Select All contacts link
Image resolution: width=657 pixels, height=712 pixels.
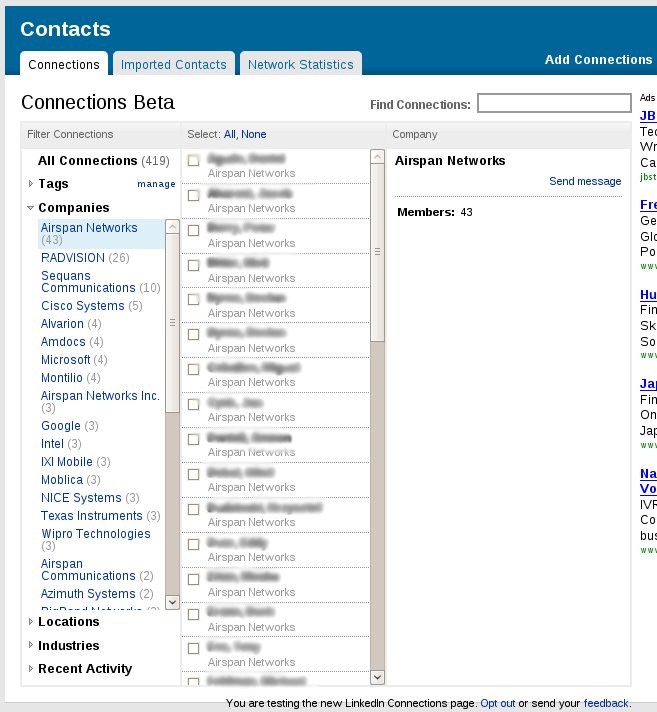(x=229, y=134)
